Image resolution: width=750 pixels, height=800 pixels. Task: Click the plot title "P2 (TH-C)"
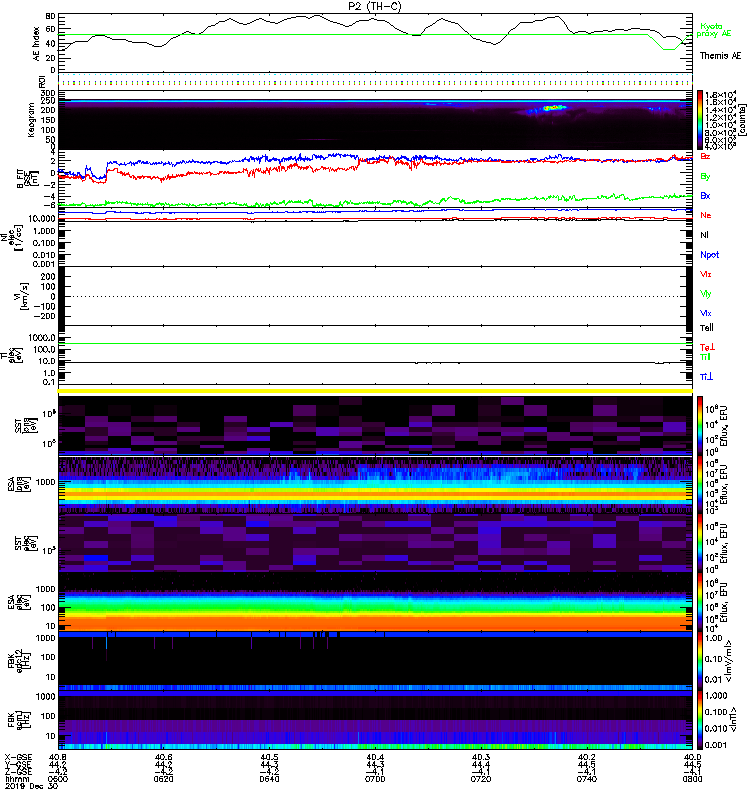tap(374, 6)
